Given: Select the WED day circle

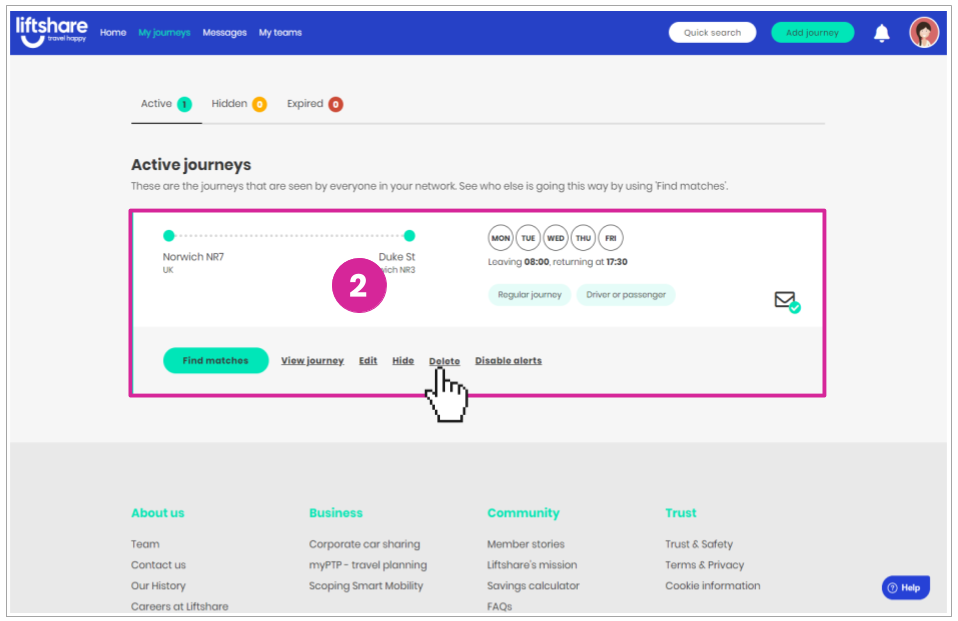Looking at the screenshot, I should [x=555, y=238].
